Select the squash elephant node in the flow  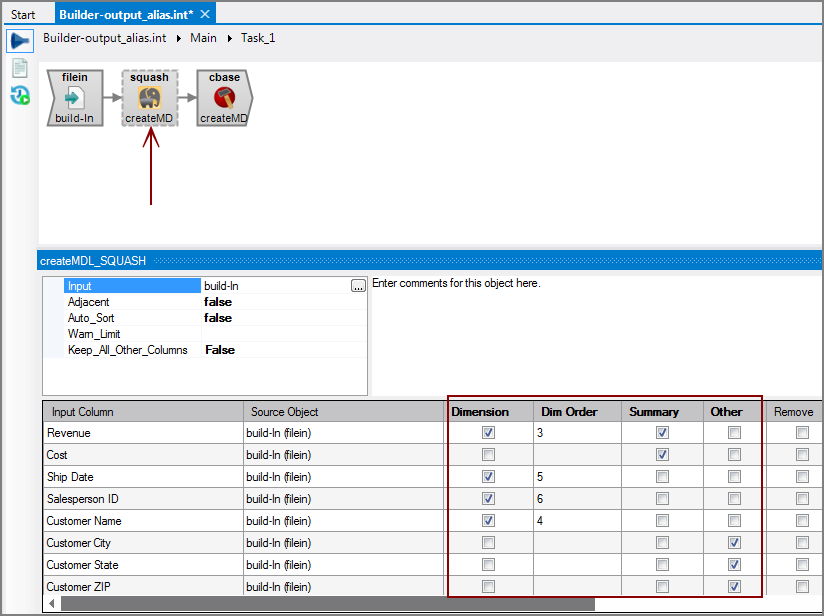click(x=149, y=98)
